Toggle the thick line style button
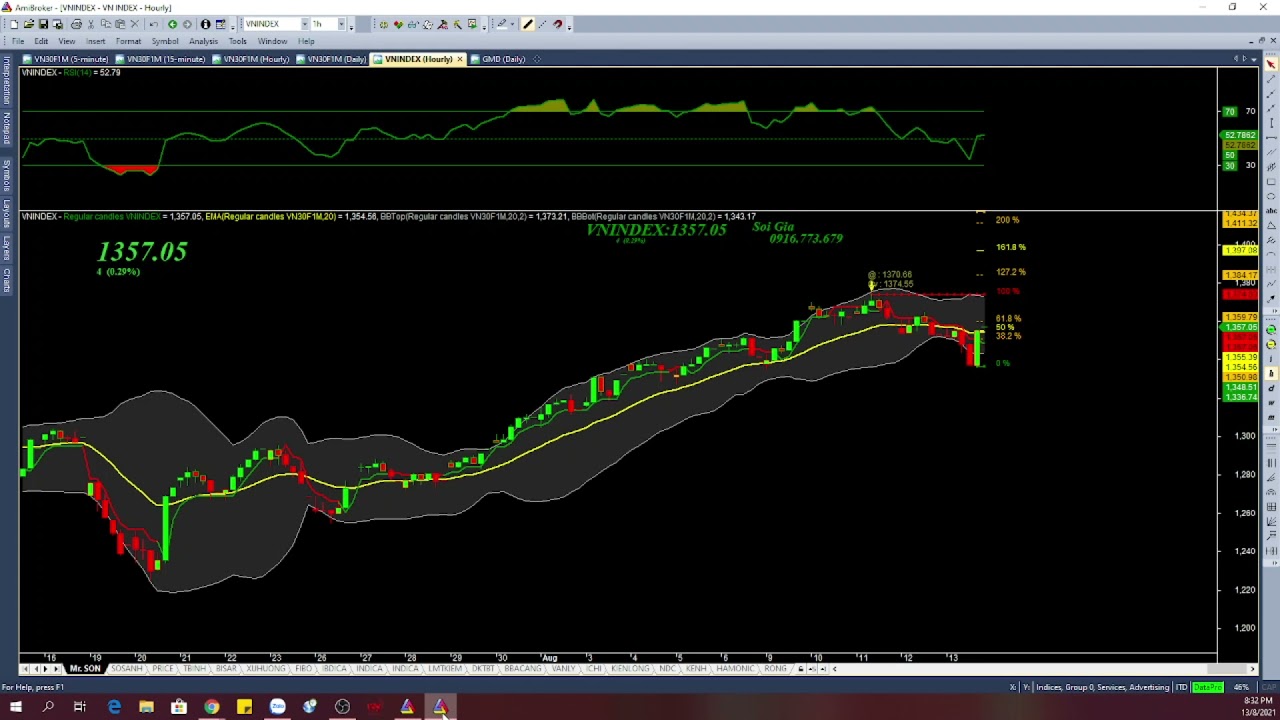The width and height of the screenshot is (1280, 720). pyautogui.click(x=527, y=24)
